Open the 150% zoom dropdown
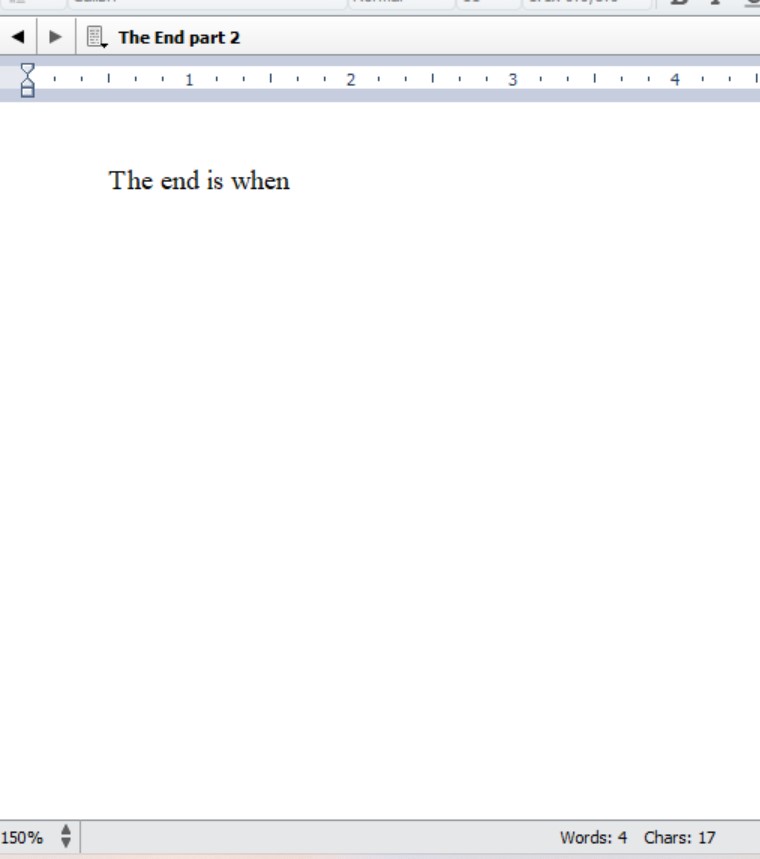This screenshot has height=859, width=760. pyautogui.click(x=22, y=838)
